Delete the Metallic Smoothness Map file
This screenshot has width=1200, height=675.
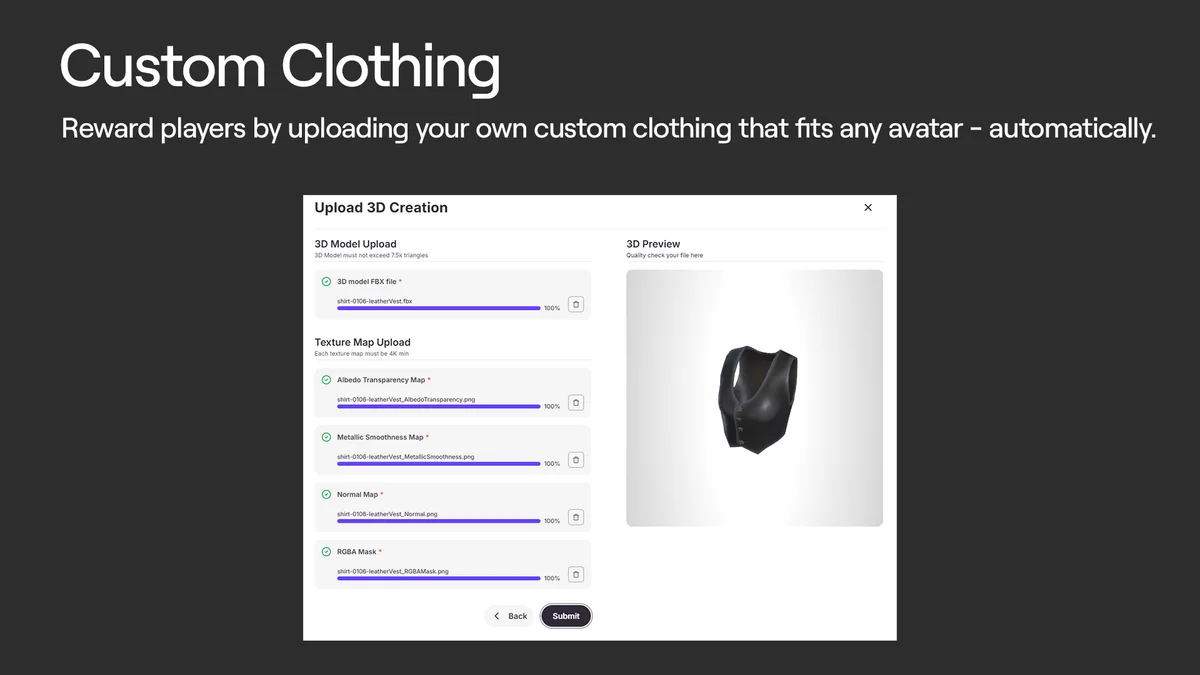click(x=576, y=460)
